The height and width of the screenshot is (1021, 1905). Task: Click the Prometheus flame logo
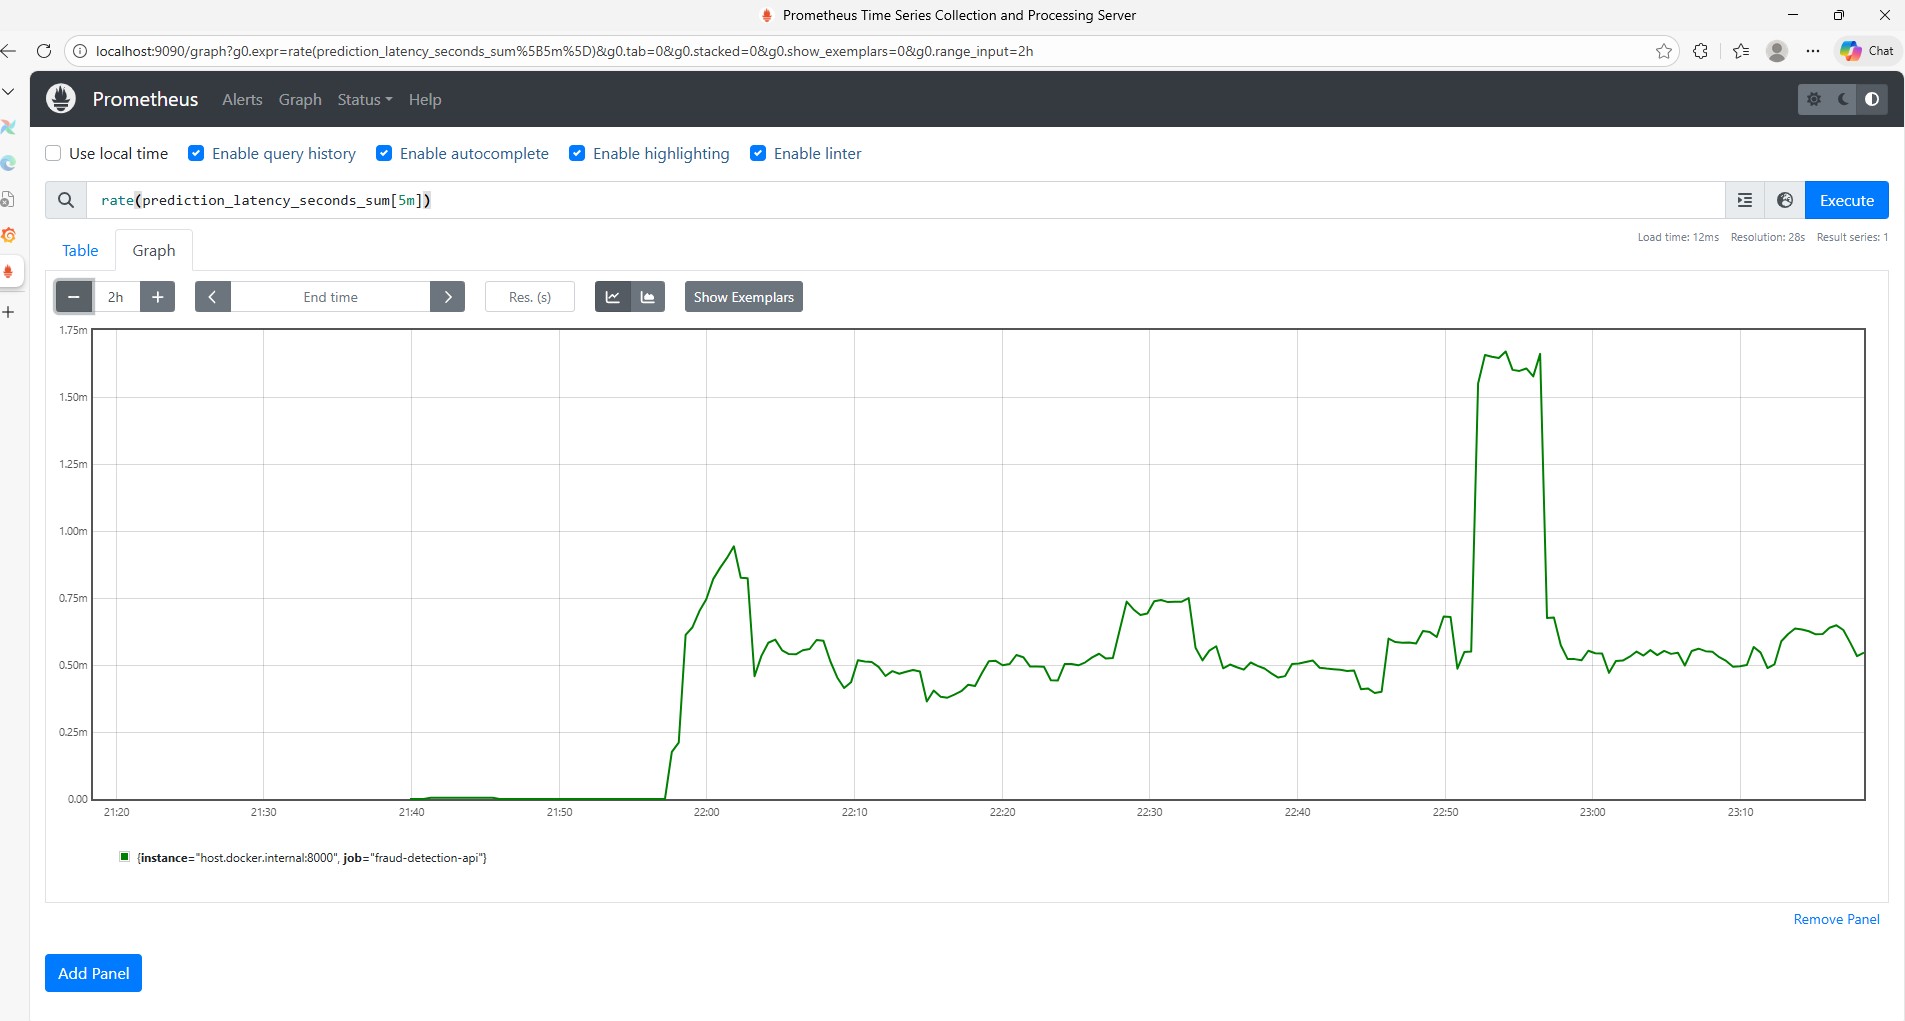coord(60,99)
